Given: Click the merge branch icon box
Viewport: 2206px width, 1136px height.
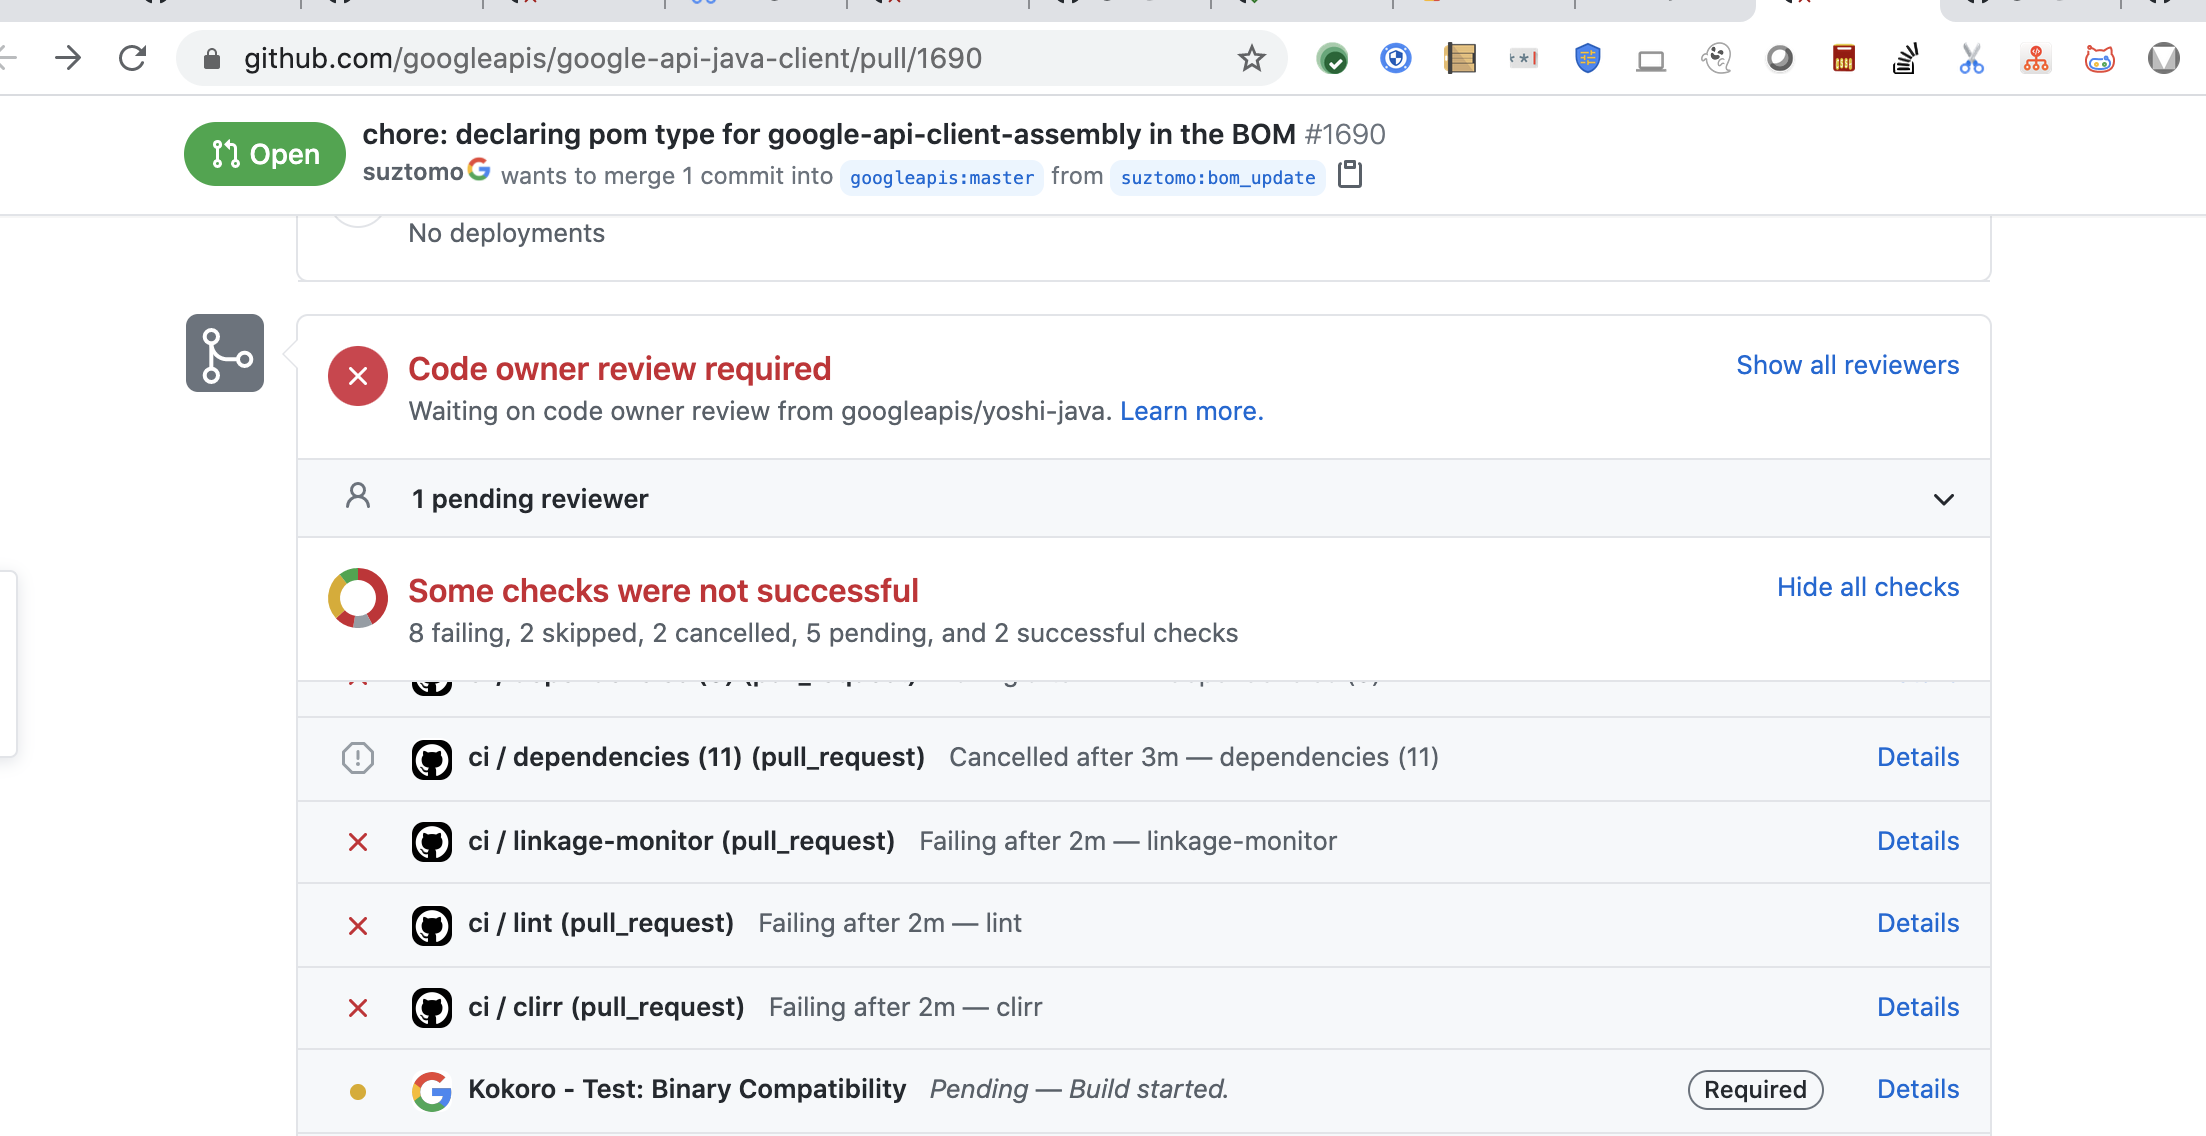Looking at the screenshot, I should click(225, 353).
